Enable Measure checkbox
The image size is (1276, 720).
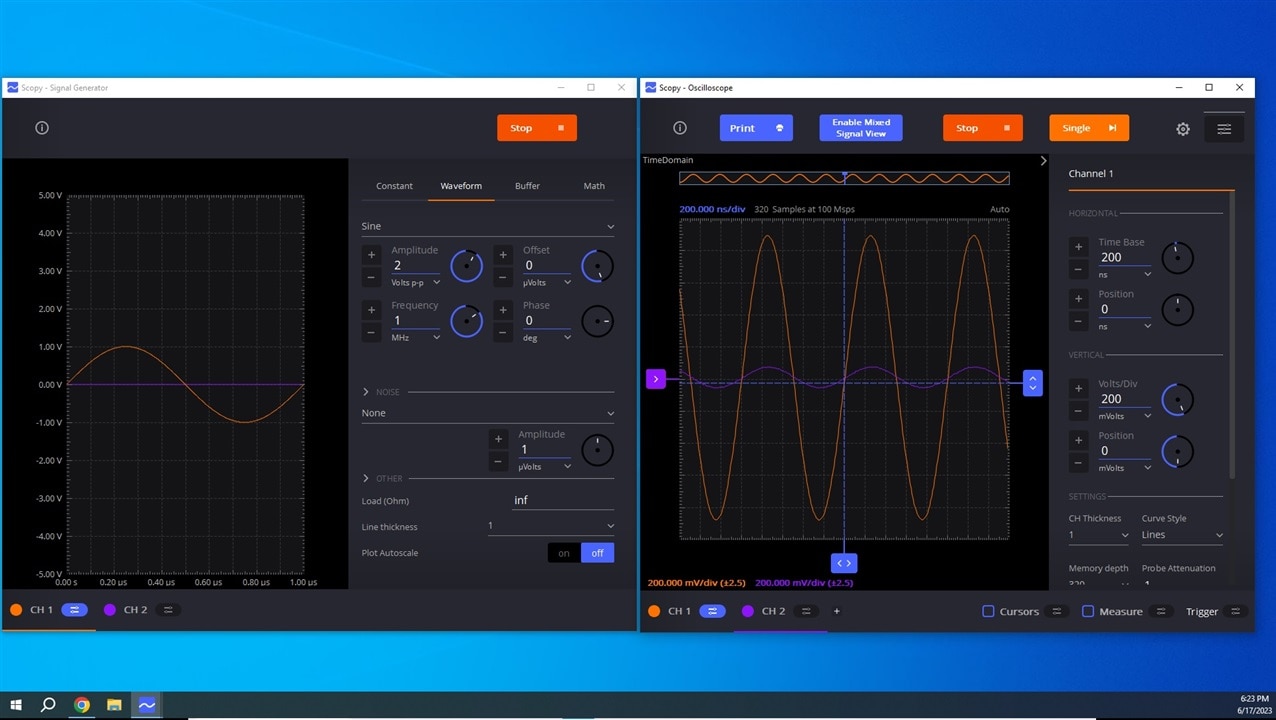tap(1088, 611)
